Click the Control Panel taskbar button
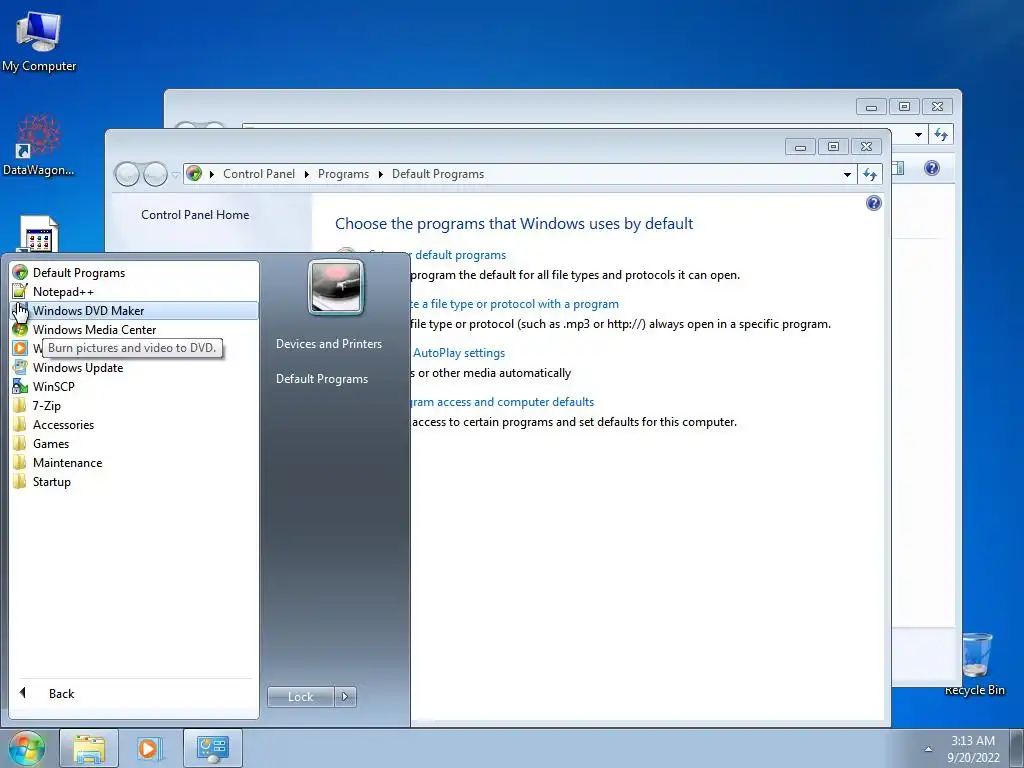 pyautogui.click(x=212, y=748)
